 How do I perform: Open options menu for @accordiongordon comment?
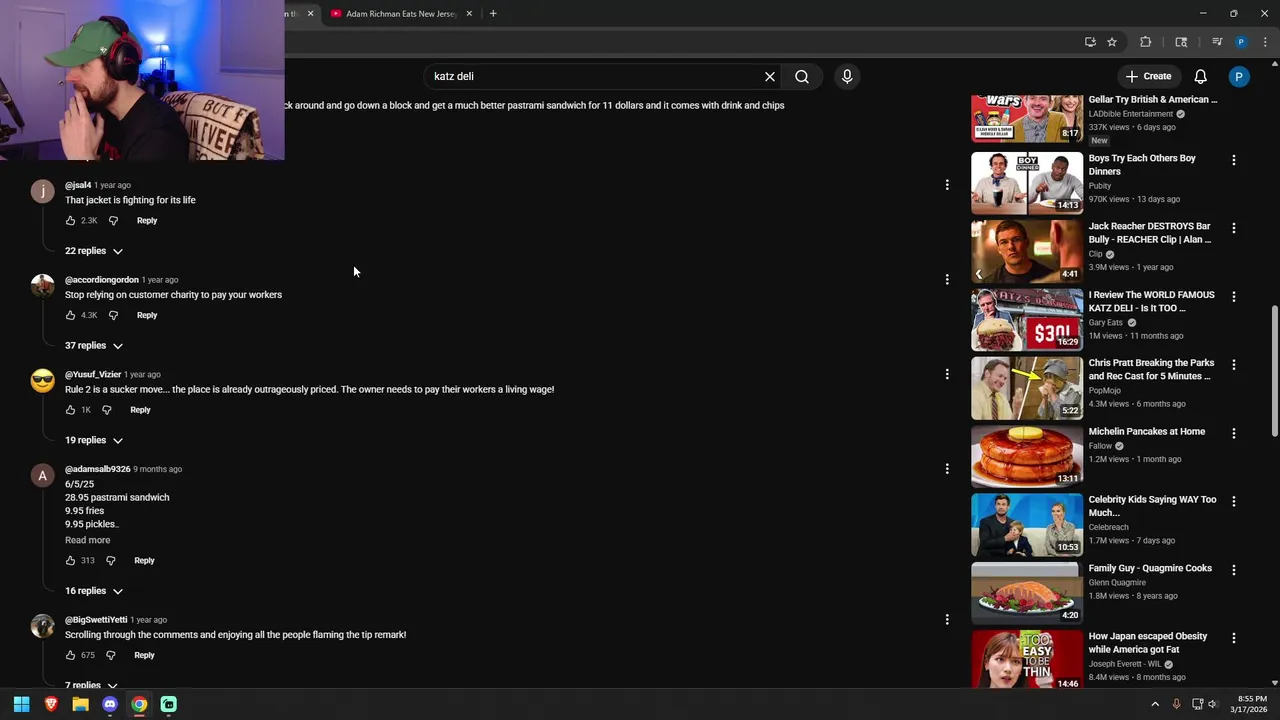coord(947,280)
